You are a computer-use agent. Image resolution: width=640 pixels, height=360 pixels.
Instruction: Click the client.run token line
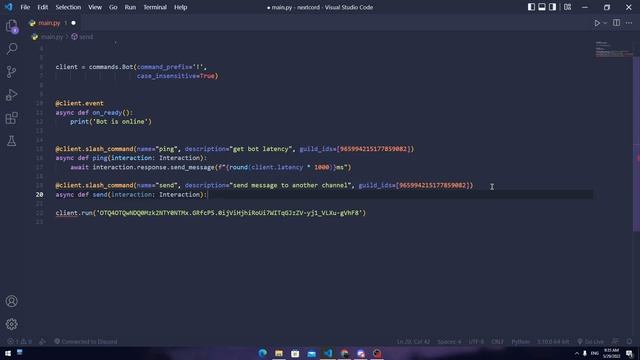tap(211, 213)
